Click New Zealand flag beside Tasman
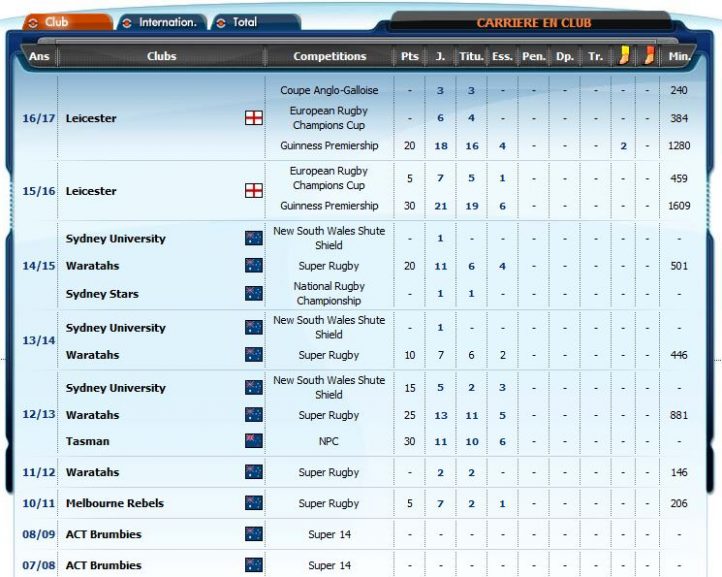The width and height of the screenshot is (722, 577). pyautogui.click(x=254, y=441)
